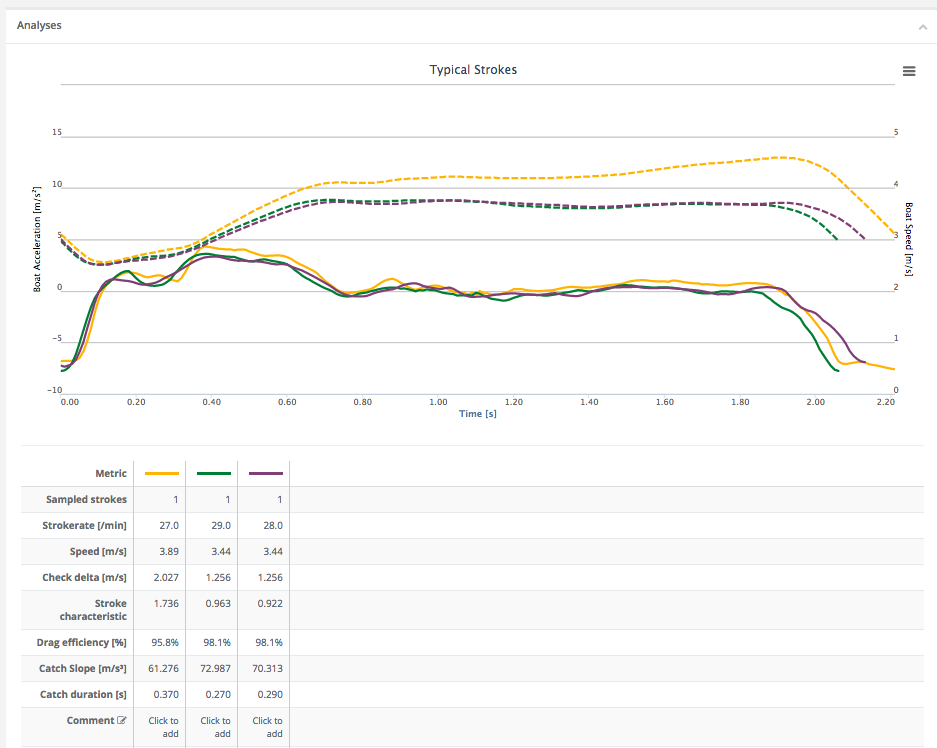This screenshot has width=937, height=748.
Task: Select the yellow stroke color swatch
Action: coord(162,473)
